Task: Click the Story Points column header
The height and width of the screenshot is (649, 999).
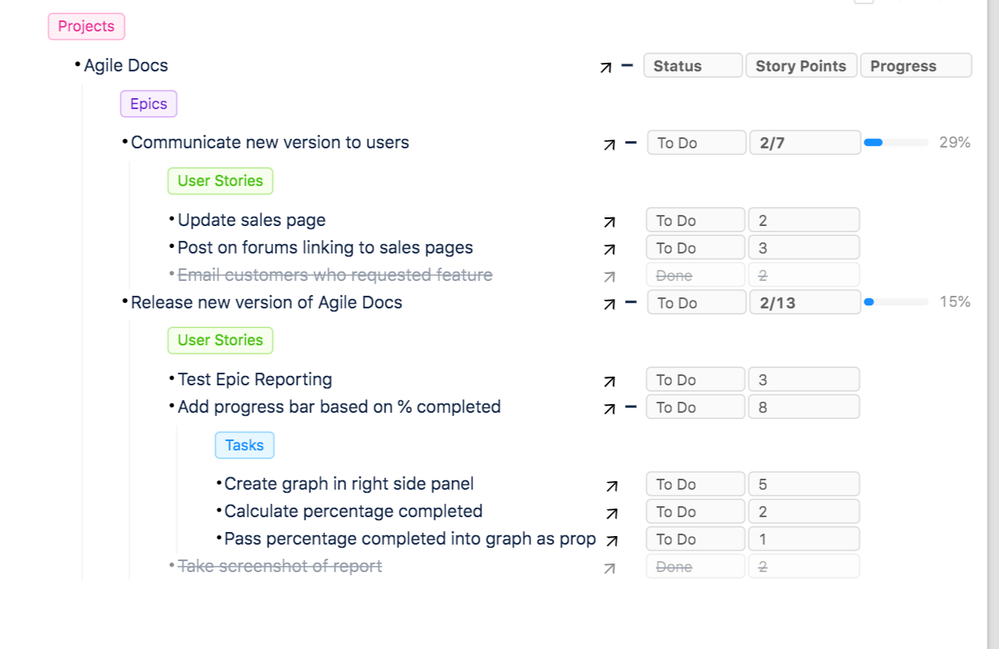Action: pos(800,66)
